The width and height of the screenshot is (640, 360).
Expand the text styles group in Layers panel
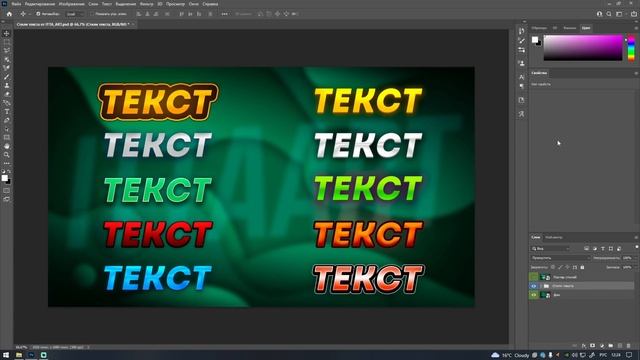[x=541, y=286]
